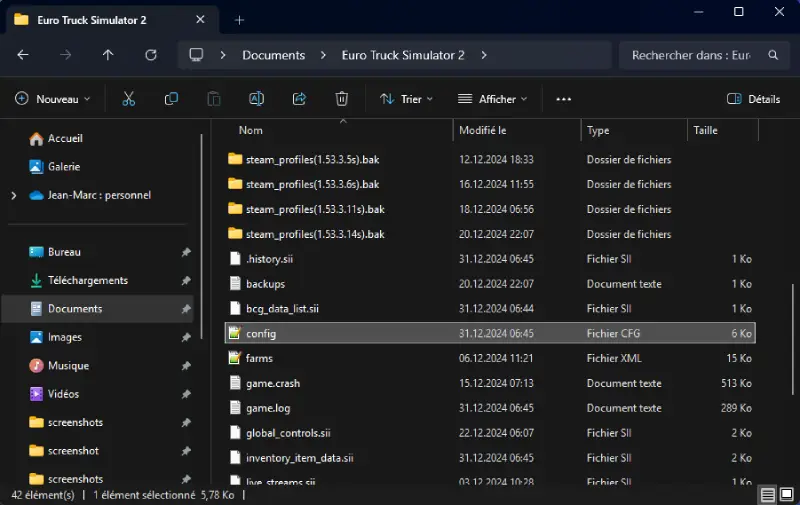Screen dimensions: 800x505
Task: Click Documents in the breadcrumb path
Action: tap(273, 55)
